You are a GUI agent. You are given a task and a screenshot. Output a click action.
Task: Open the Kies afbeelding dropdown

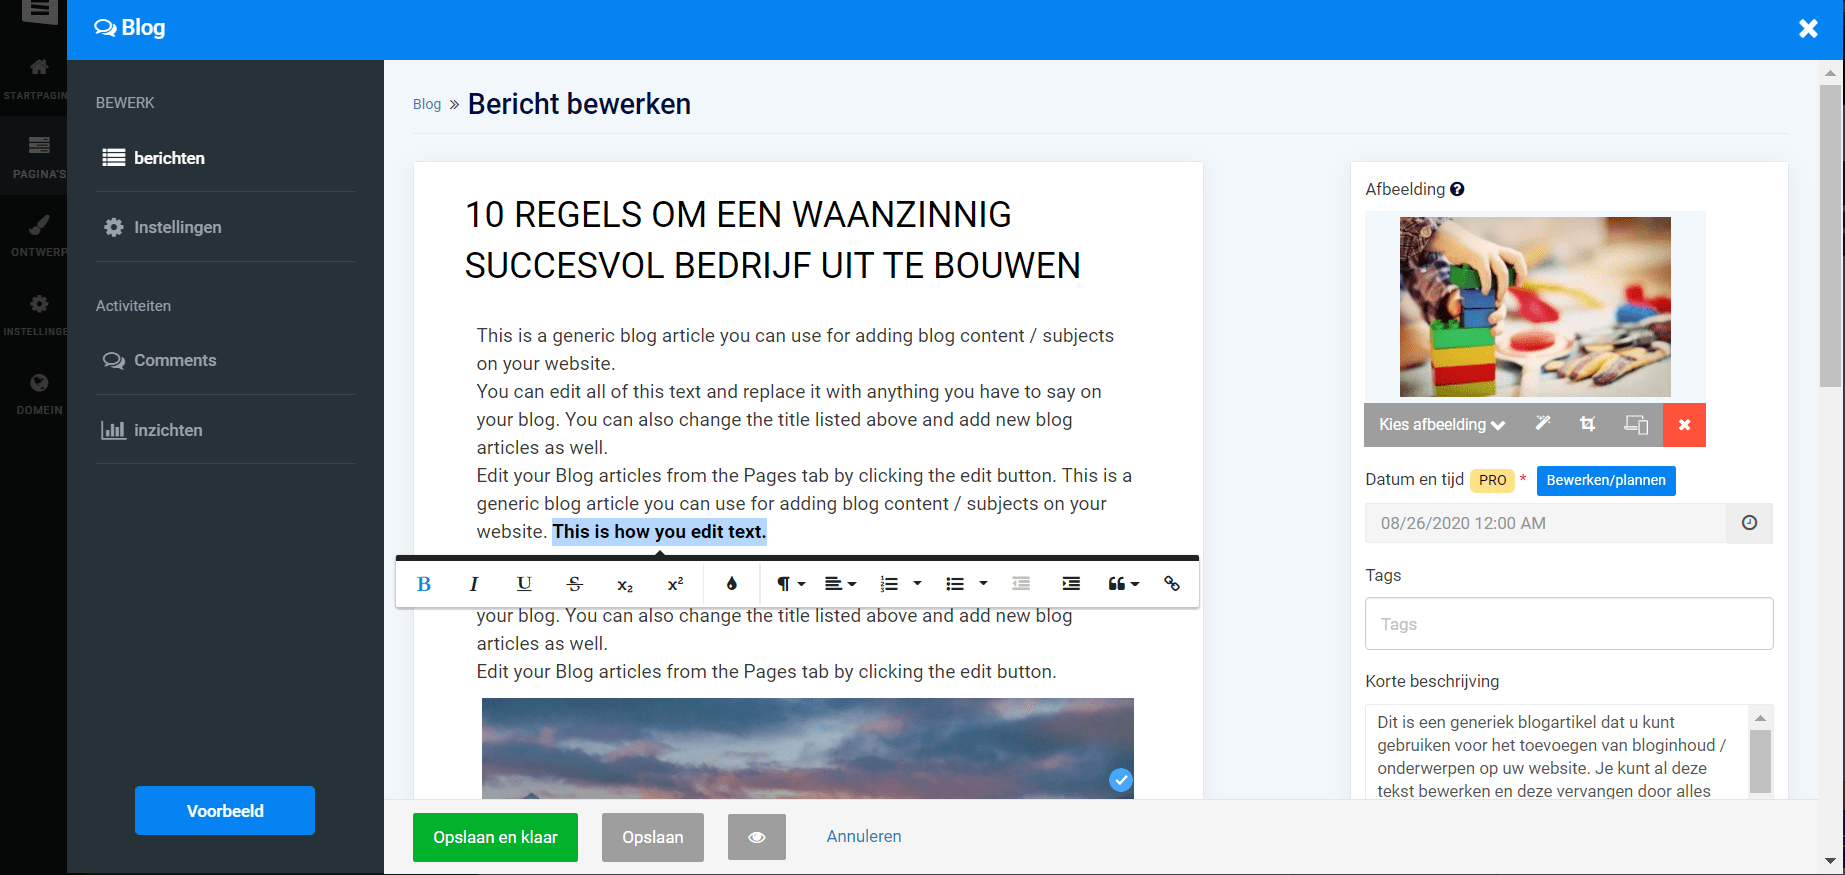[1442, 425]
